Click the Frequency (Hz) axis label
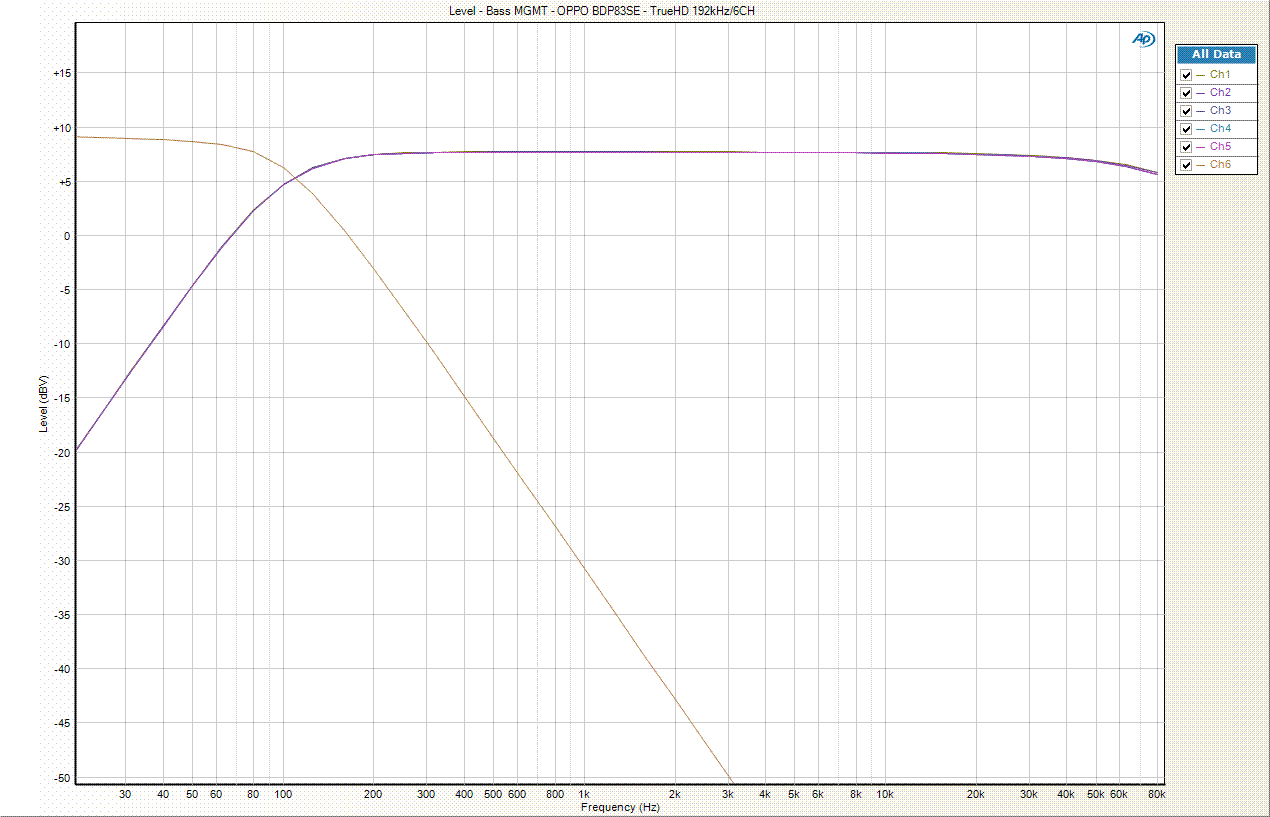1270x817 pixels. 620,807
